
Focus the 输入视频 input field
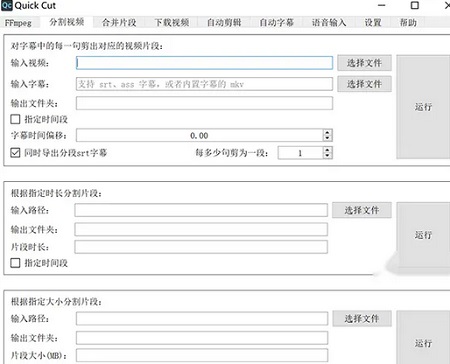click(204, 63)
